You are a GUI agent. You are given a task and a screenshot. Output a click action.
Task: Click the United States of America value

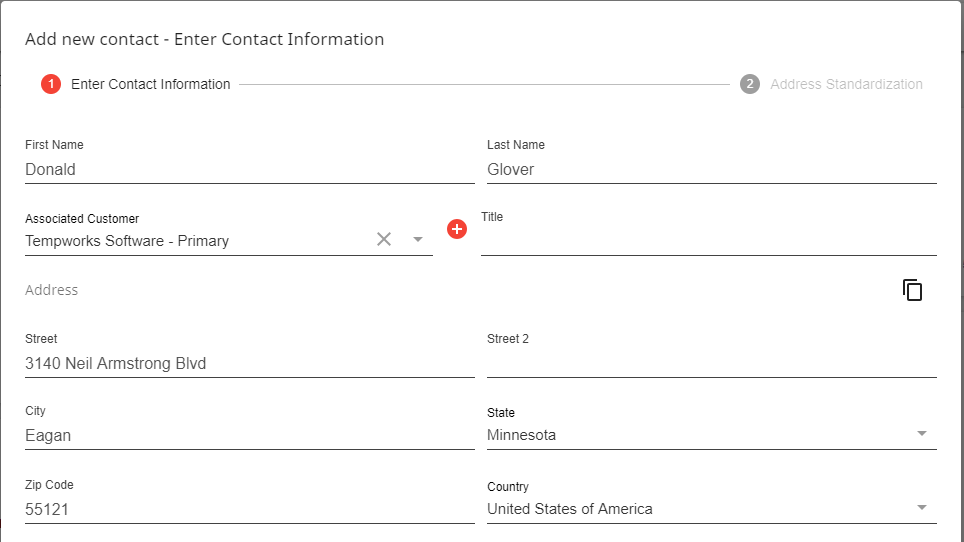click(570, 509)
